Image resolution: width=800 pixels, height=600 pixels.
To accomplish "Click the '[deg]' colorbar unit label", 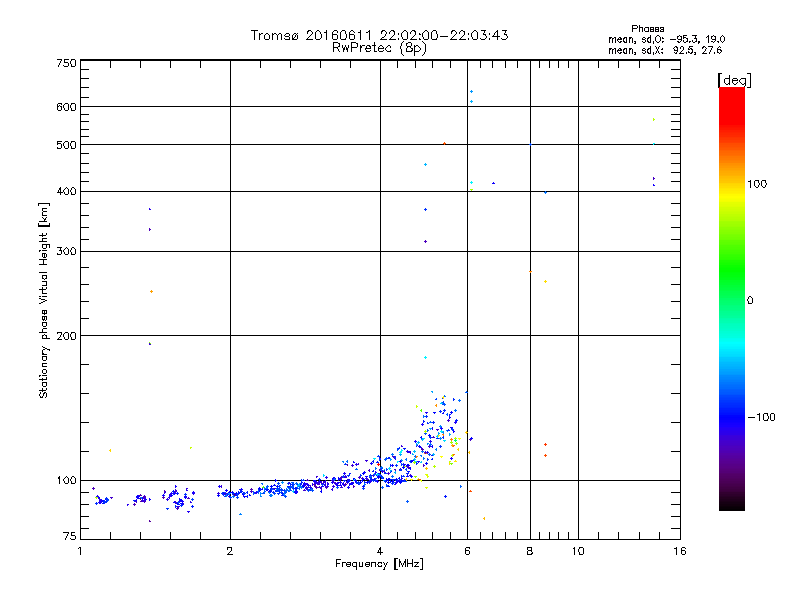I will [734, 80].
